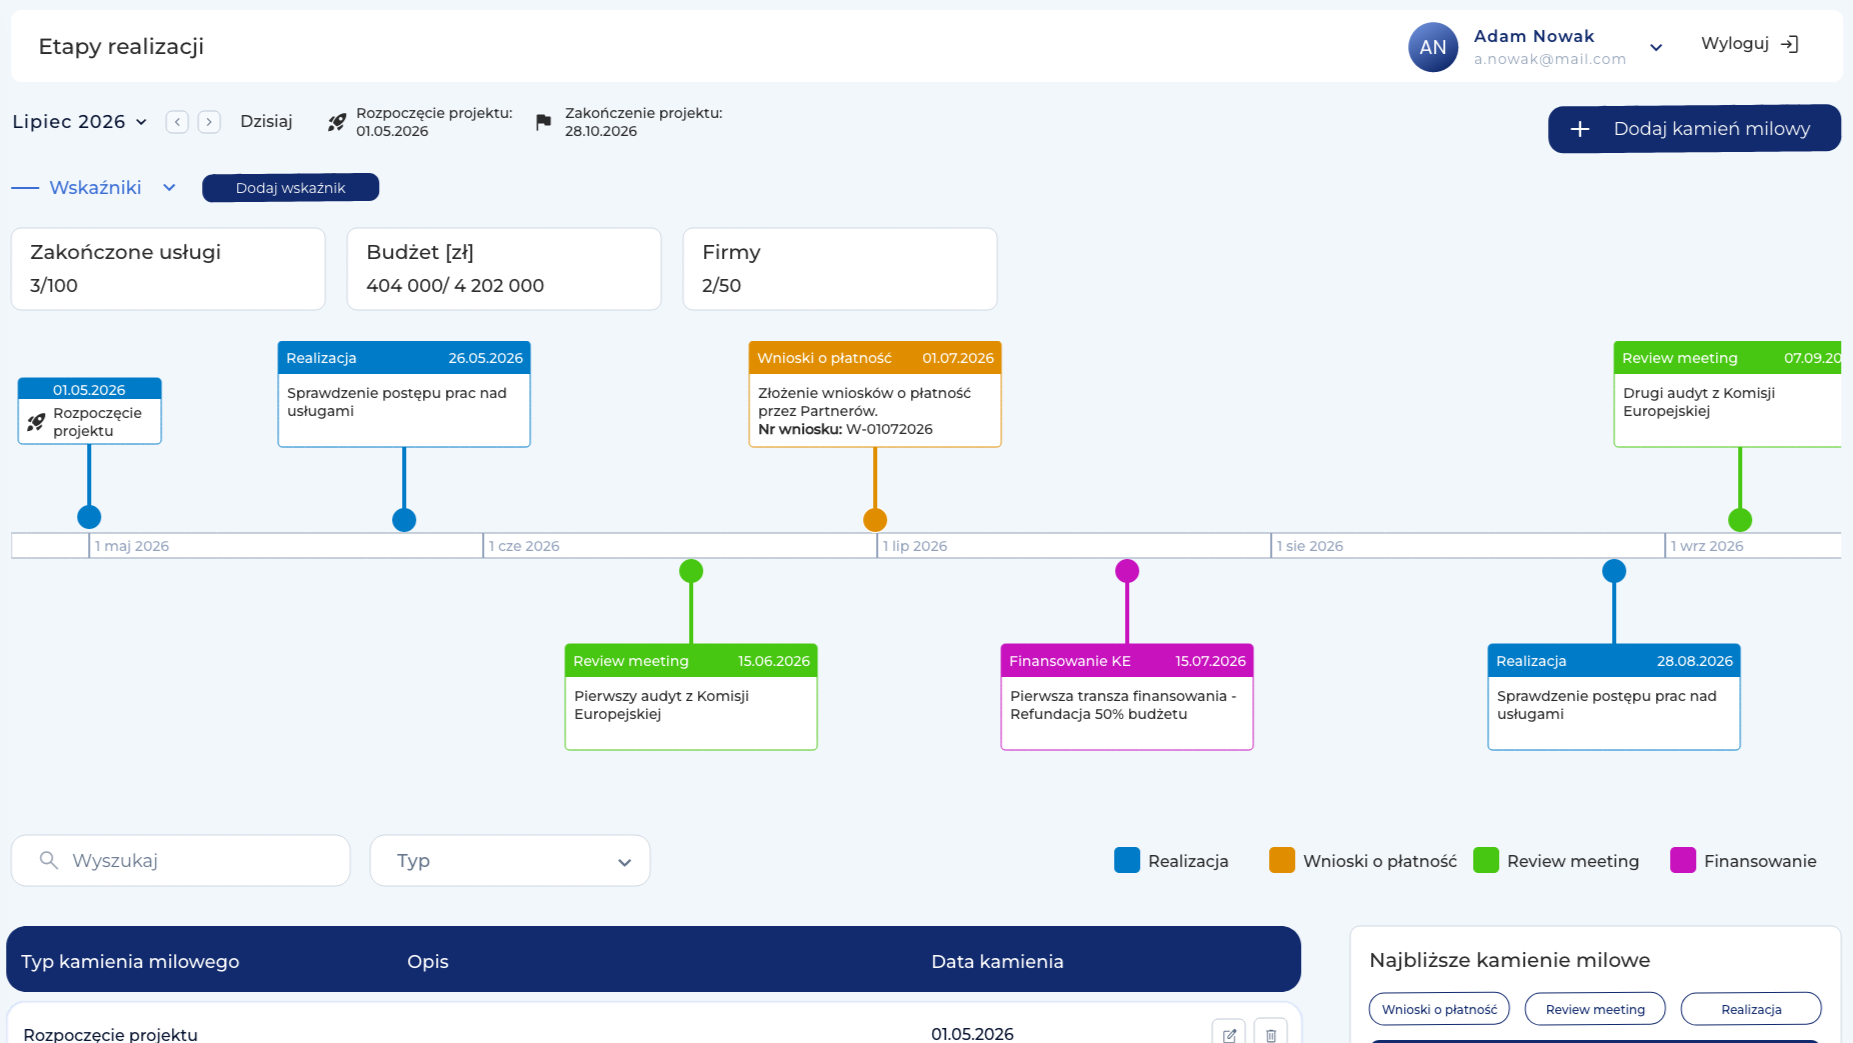
Task: Select Wnioski o płatność tab in upcoming milestones
Action: (x=1439, y=1009)
